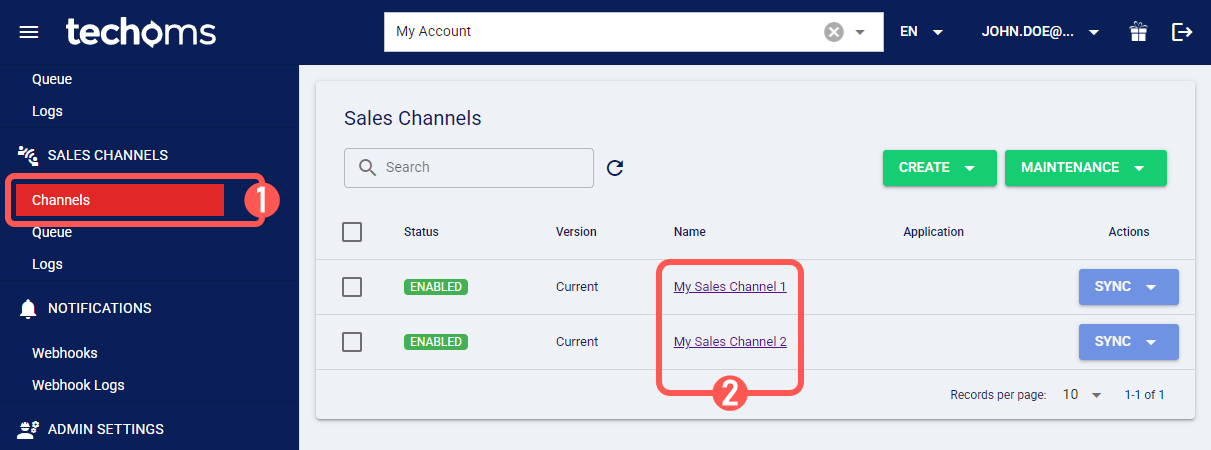Viewport: 1211px width, 450px height.
Task: Select Channels in the sidebar
Action: (119, 200)
